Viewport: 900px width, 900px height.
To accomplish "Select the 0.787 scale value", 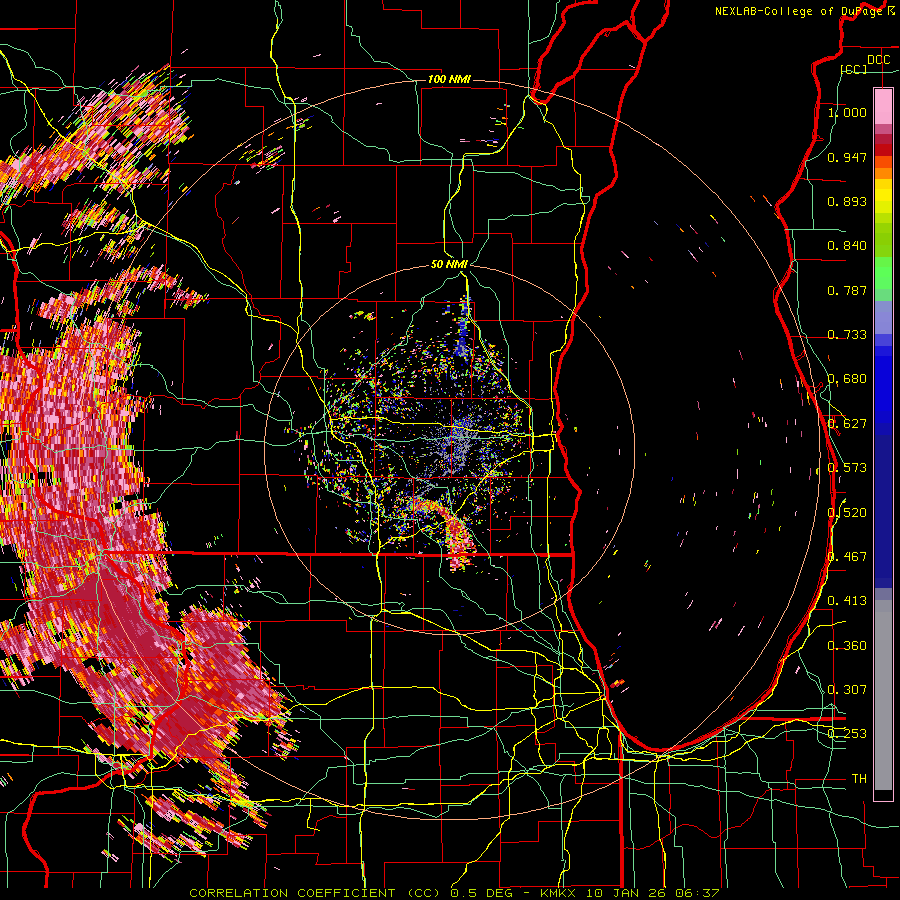I will coord(847,290).
